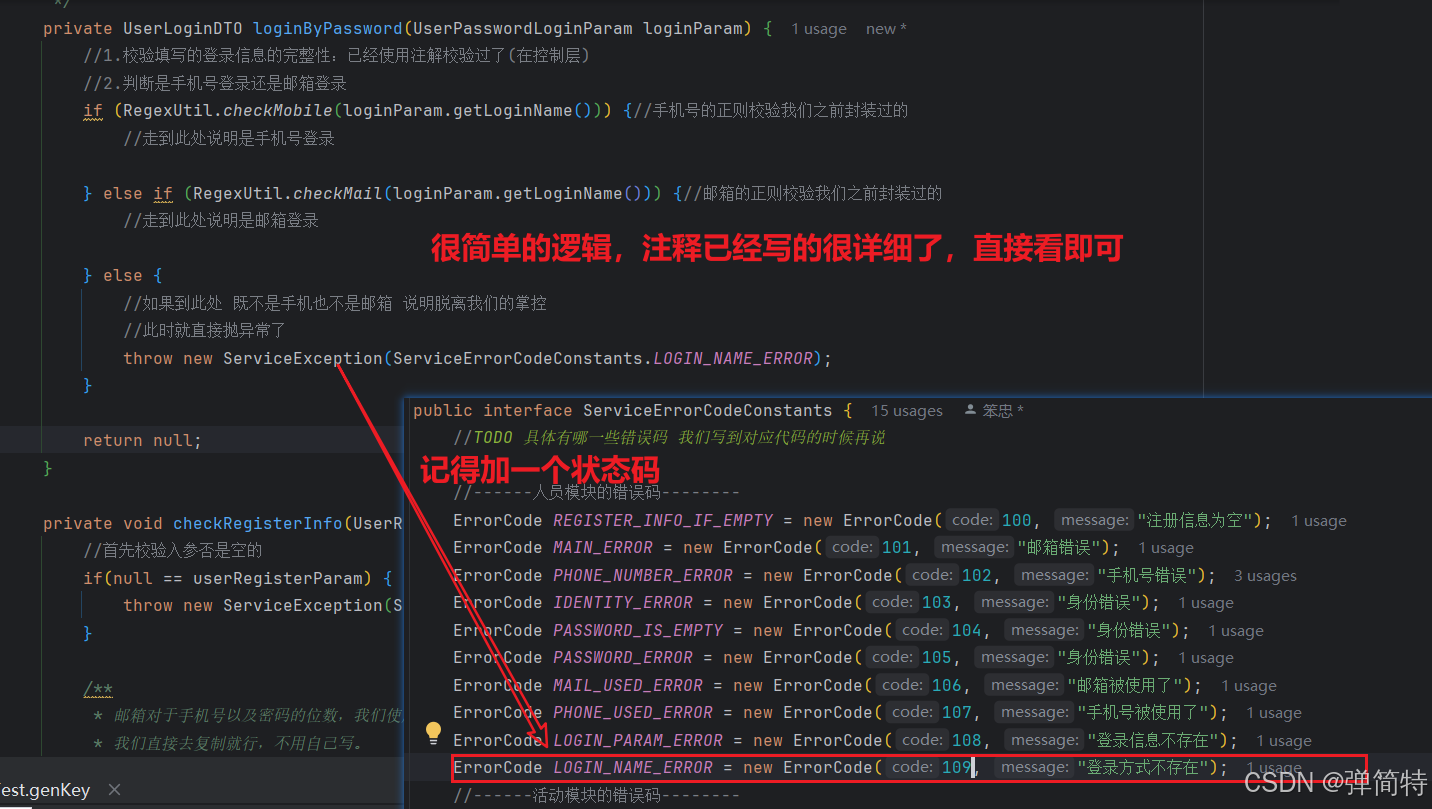Click the comment '//此时就直接抛异常了'

[x=205, y=330]
